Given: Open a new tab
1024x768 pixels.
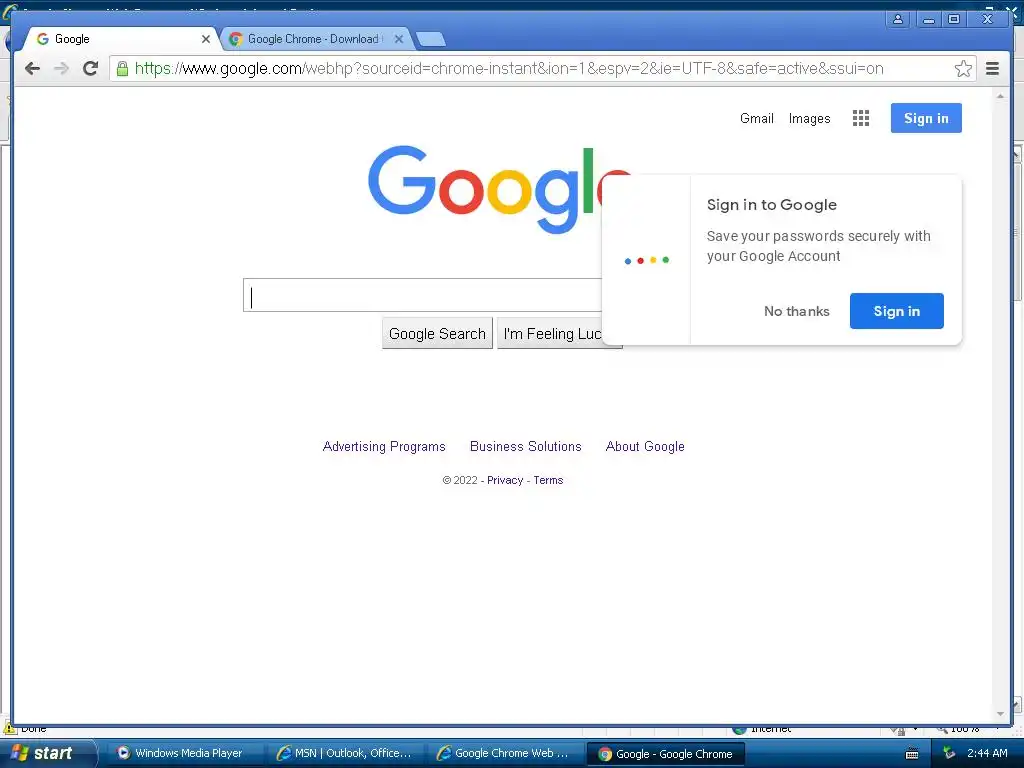Looking at the screenshot, I should click(431, 39).
